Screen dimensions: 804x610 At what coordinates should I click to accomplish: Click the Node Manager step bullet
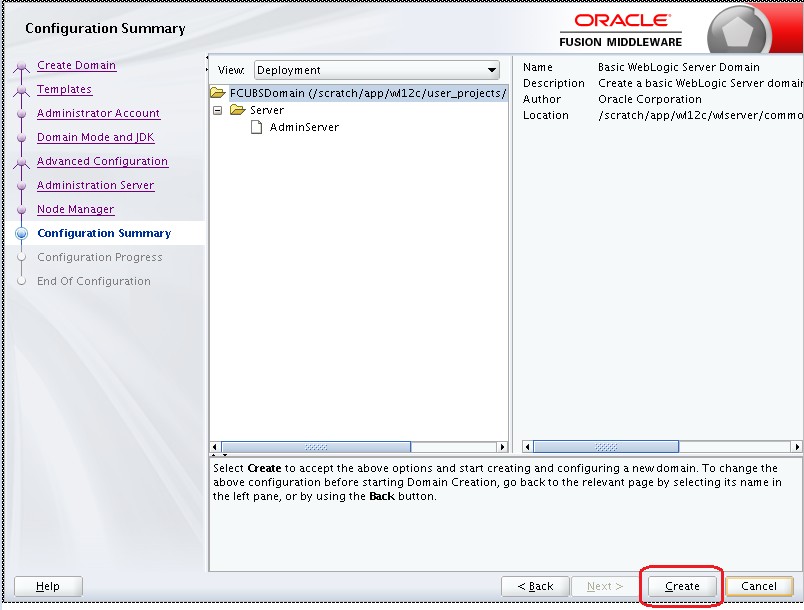[x=22, y=210]
